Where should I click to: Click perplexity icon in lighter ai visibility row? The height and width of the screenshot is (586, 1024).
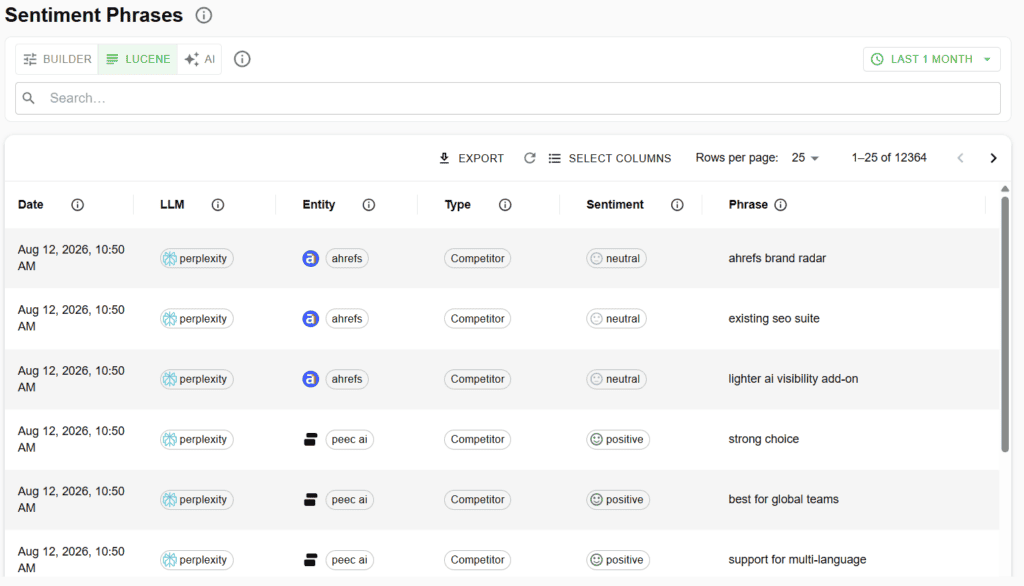pyautogui.click(x=170, y=379)
